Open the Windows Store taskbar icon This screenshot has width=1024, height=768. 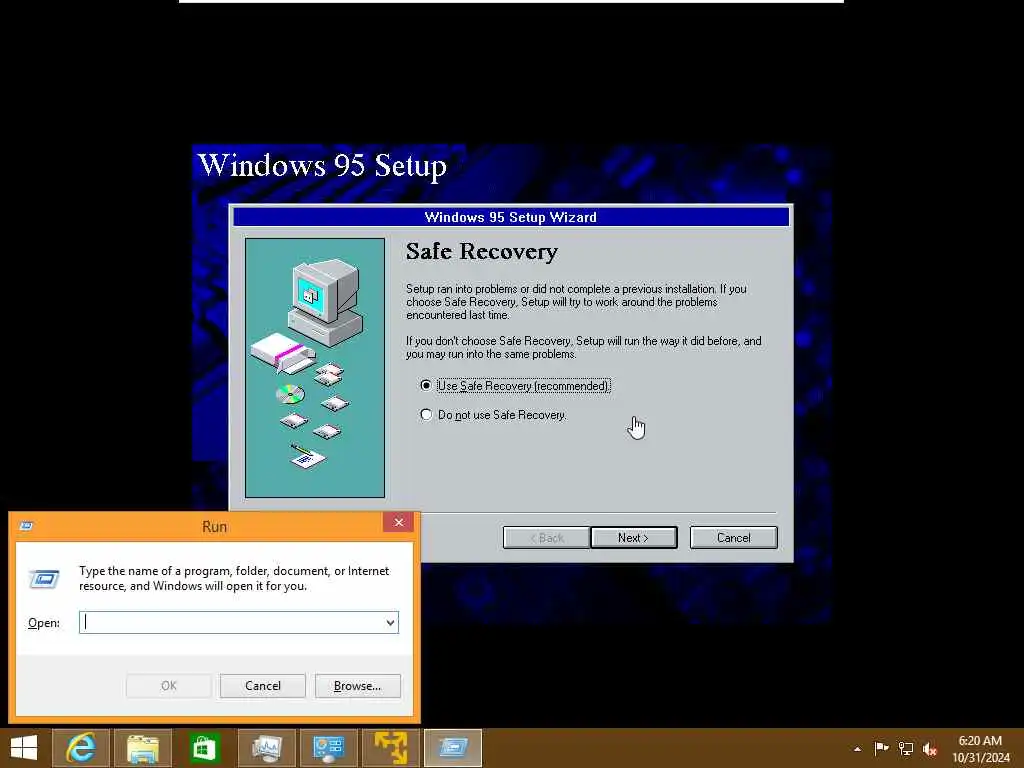coord(204,748)
